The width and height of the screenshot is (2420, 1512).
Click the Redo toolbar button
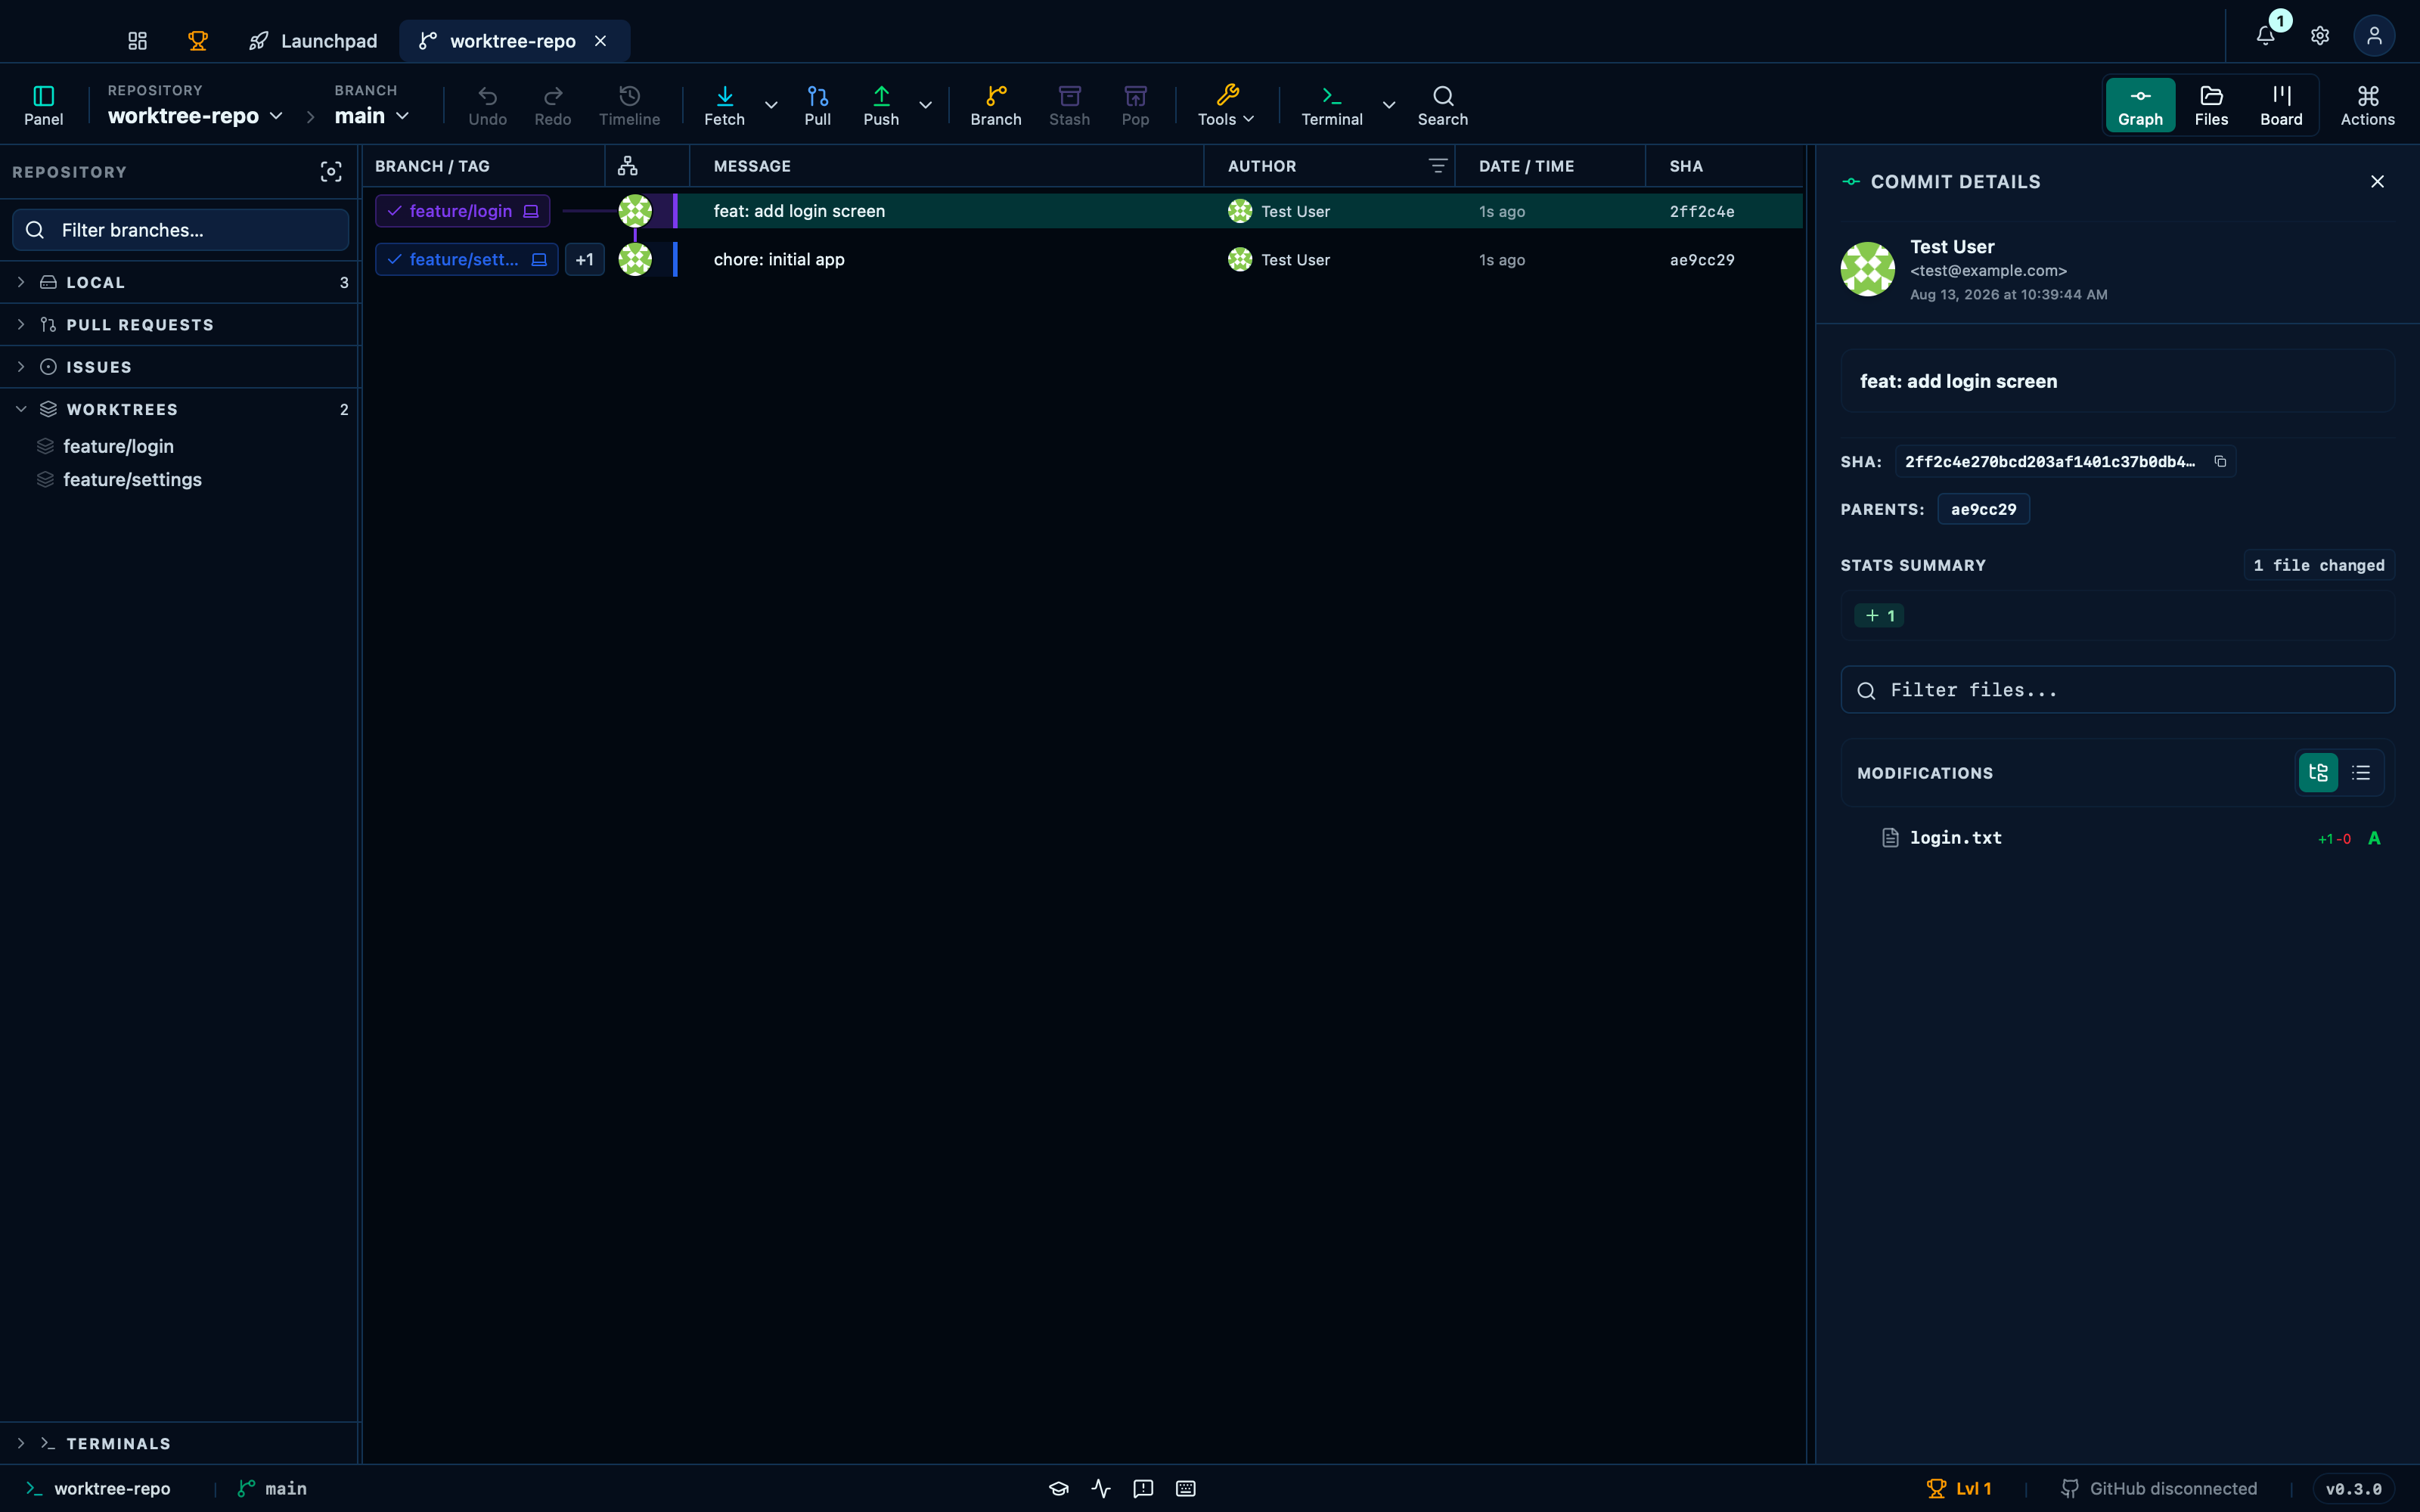point(553,105)
